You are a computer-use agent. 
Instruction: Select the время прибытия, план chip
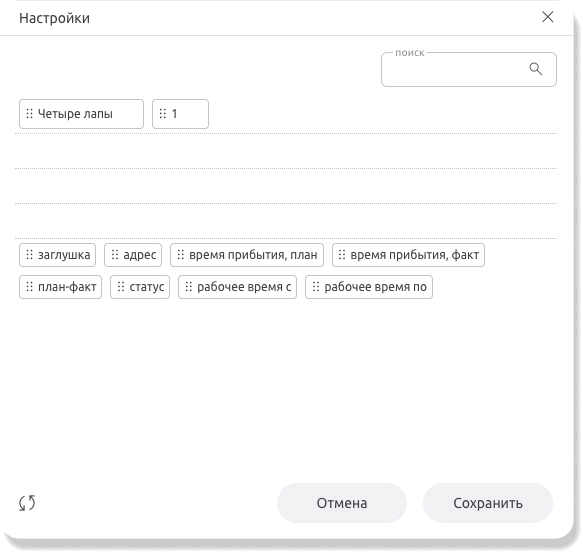pyautogui.click(x=247, y=255)
